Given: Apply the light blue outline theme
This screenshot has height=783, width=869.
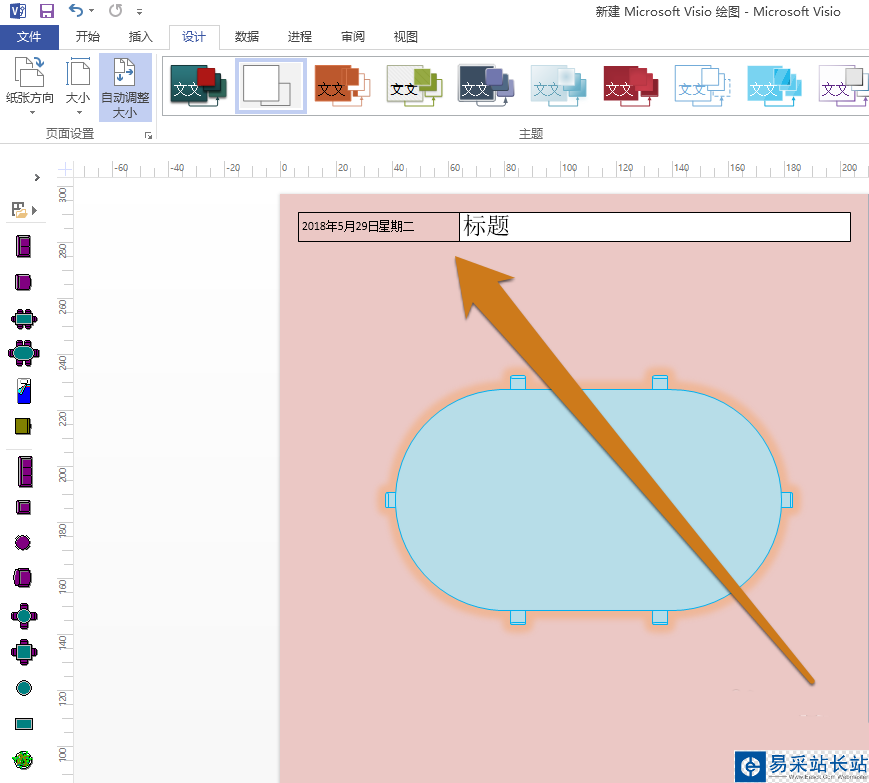Looking at the screenshot, I should tap(703, 86).
